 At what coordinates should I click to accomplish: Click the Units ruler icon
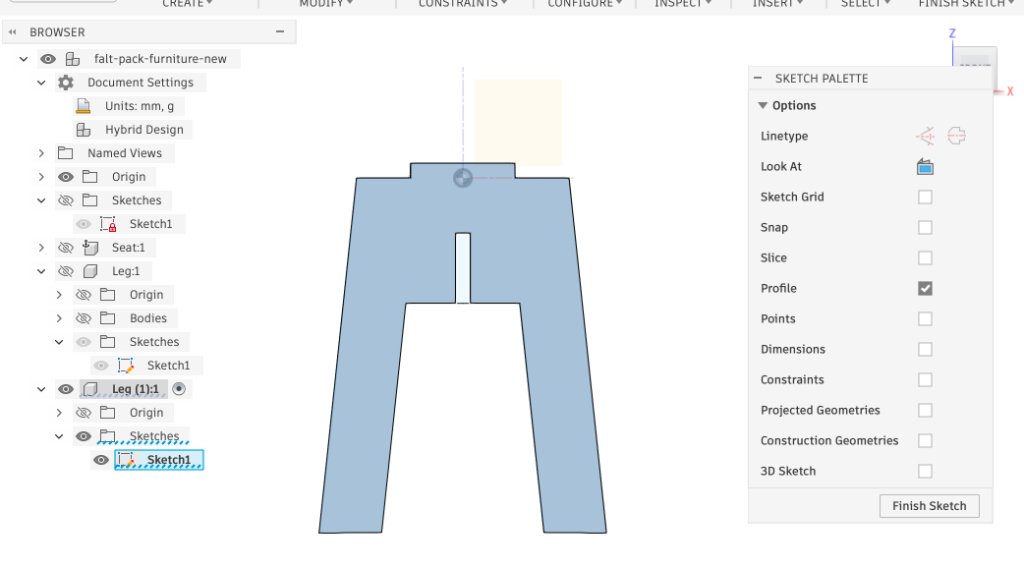point(83,106)
